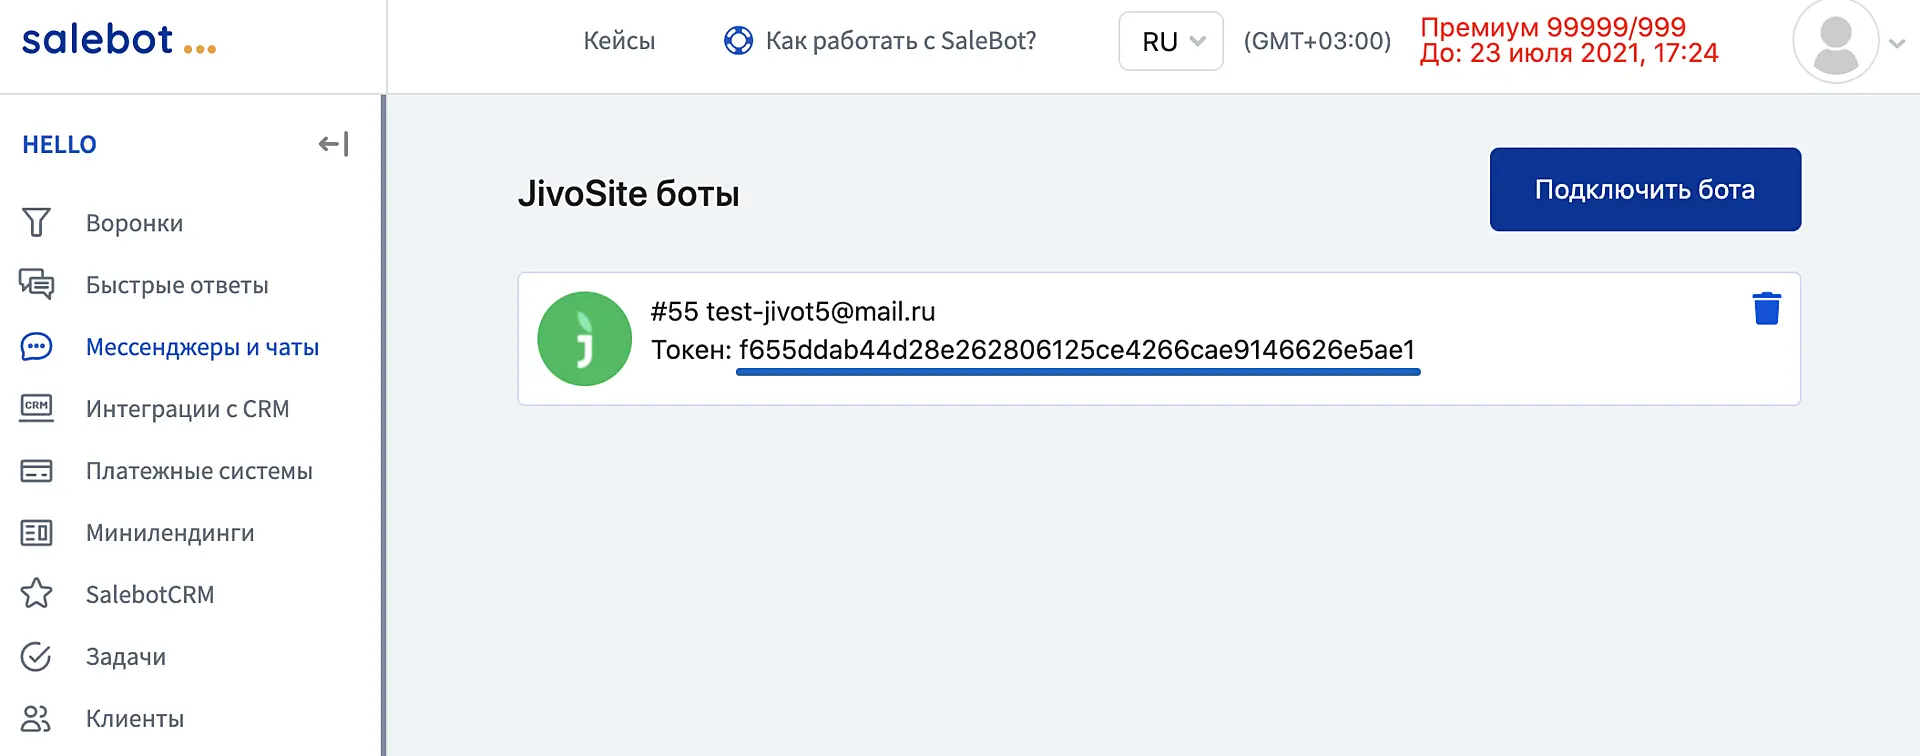Go to salebot logo home

click(118, 41)
